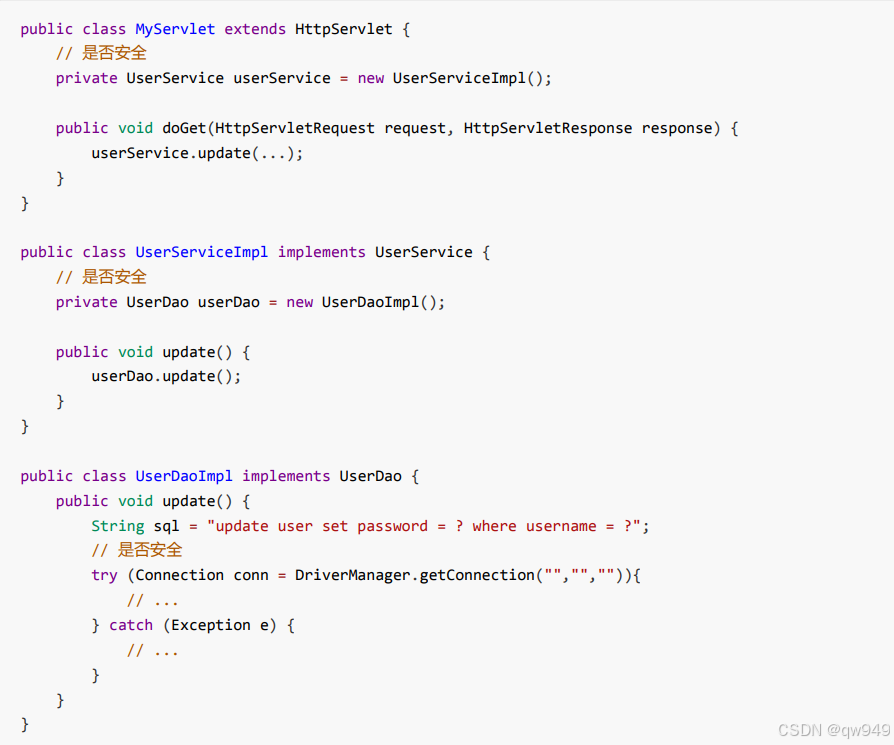Click the HttpServletResponse parameter type
Screen dimensions: 894x745
[548, 128]
